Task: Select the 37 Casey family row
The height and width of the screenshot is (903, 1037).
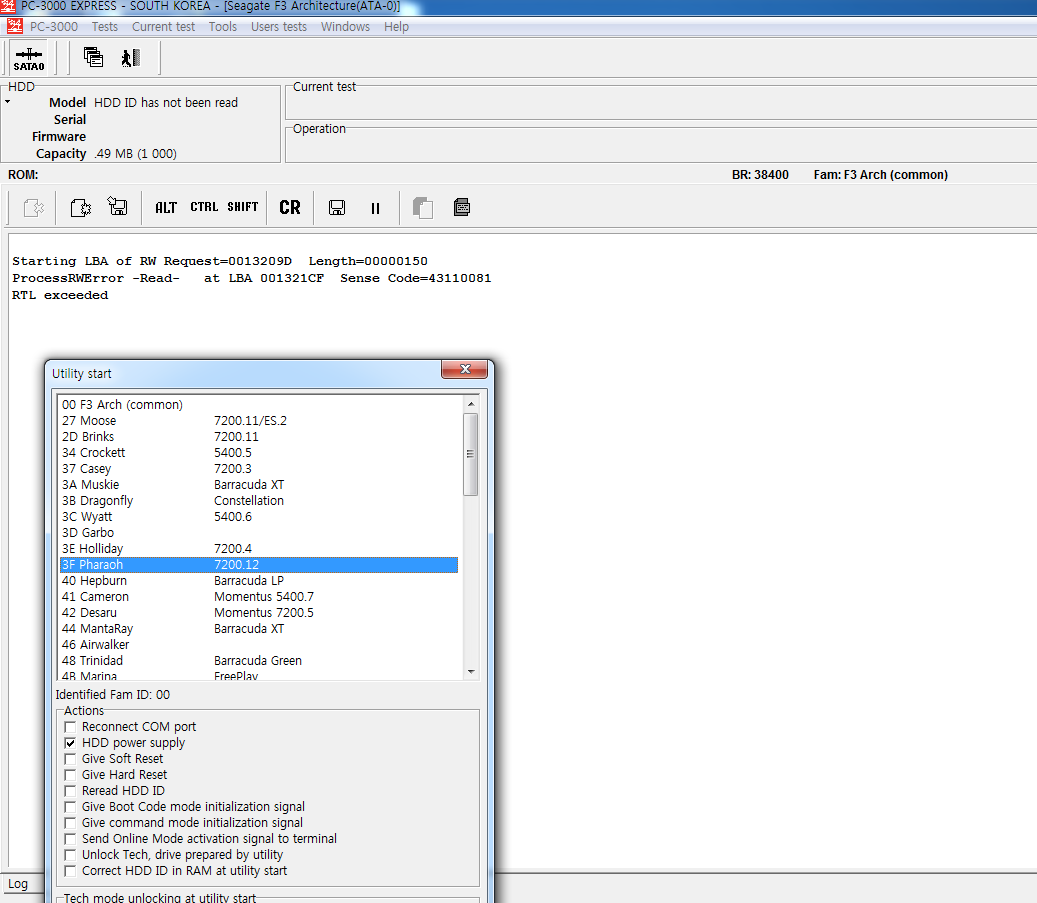Action: point(259,468)
